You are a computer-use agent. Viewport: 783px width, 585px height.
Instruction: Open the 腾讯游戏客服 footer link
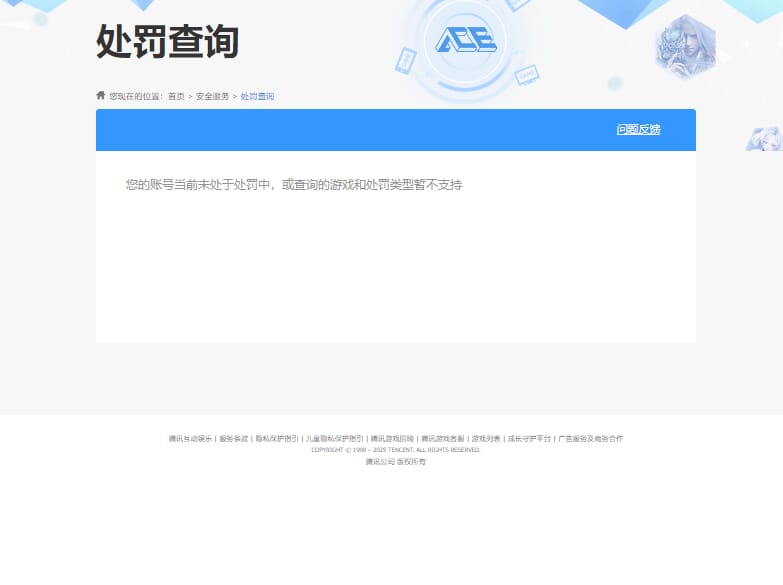(x=442, y=439)
